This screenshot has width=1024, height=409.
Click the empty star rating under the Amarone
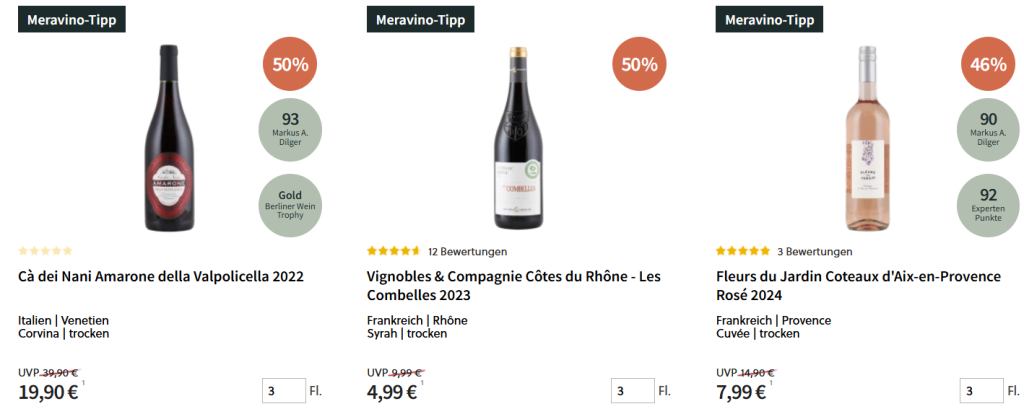point(45,251)
